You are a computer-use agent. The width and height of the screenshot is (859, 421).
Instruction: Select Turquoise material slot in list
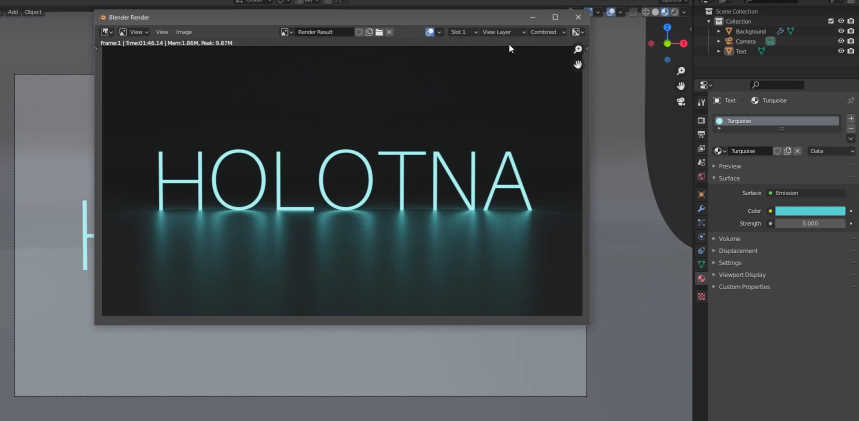click(x=776, y=121)
